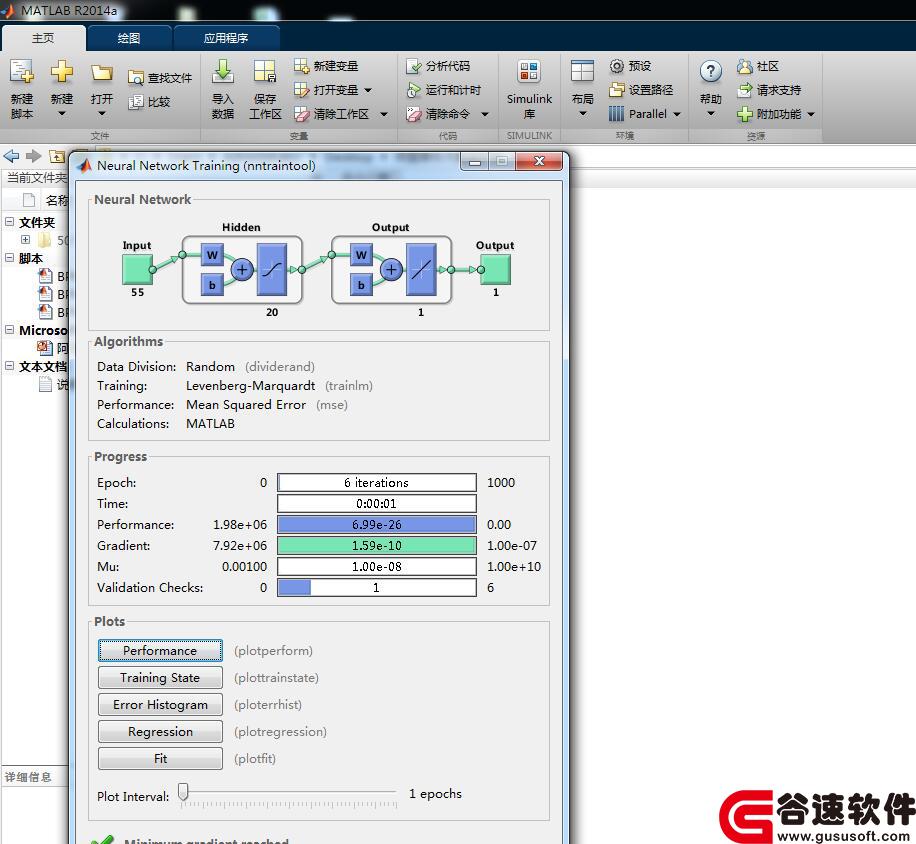The height and width of the screenshot is (844, 916).
Task: Click the Request Support icon
Action: 744,90
